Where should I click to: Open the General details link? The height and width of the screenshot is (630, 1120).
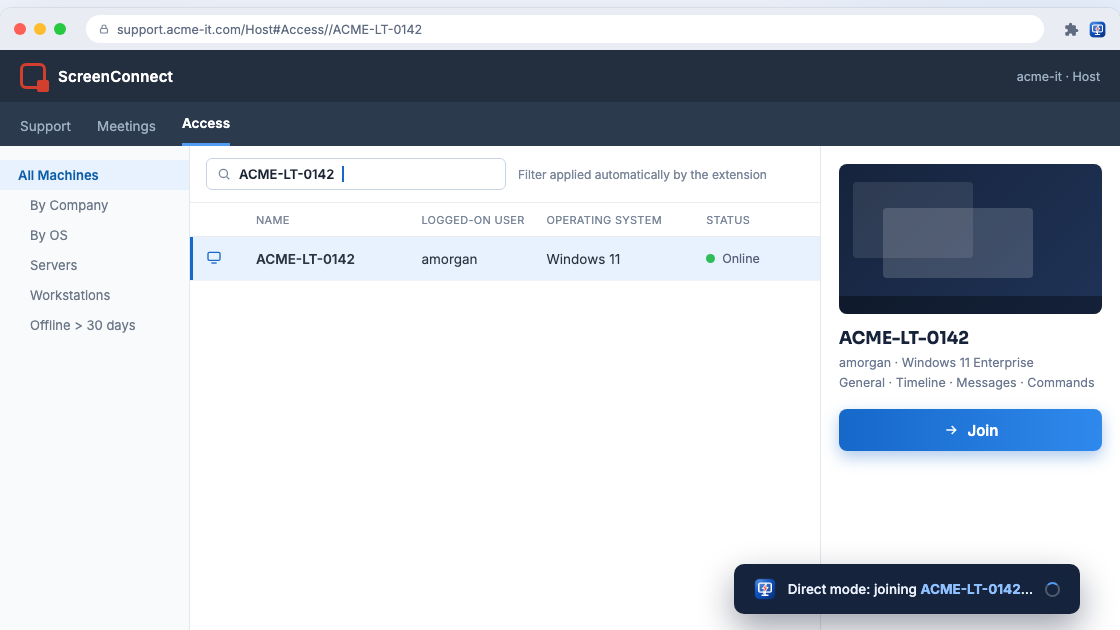point(861,383)
